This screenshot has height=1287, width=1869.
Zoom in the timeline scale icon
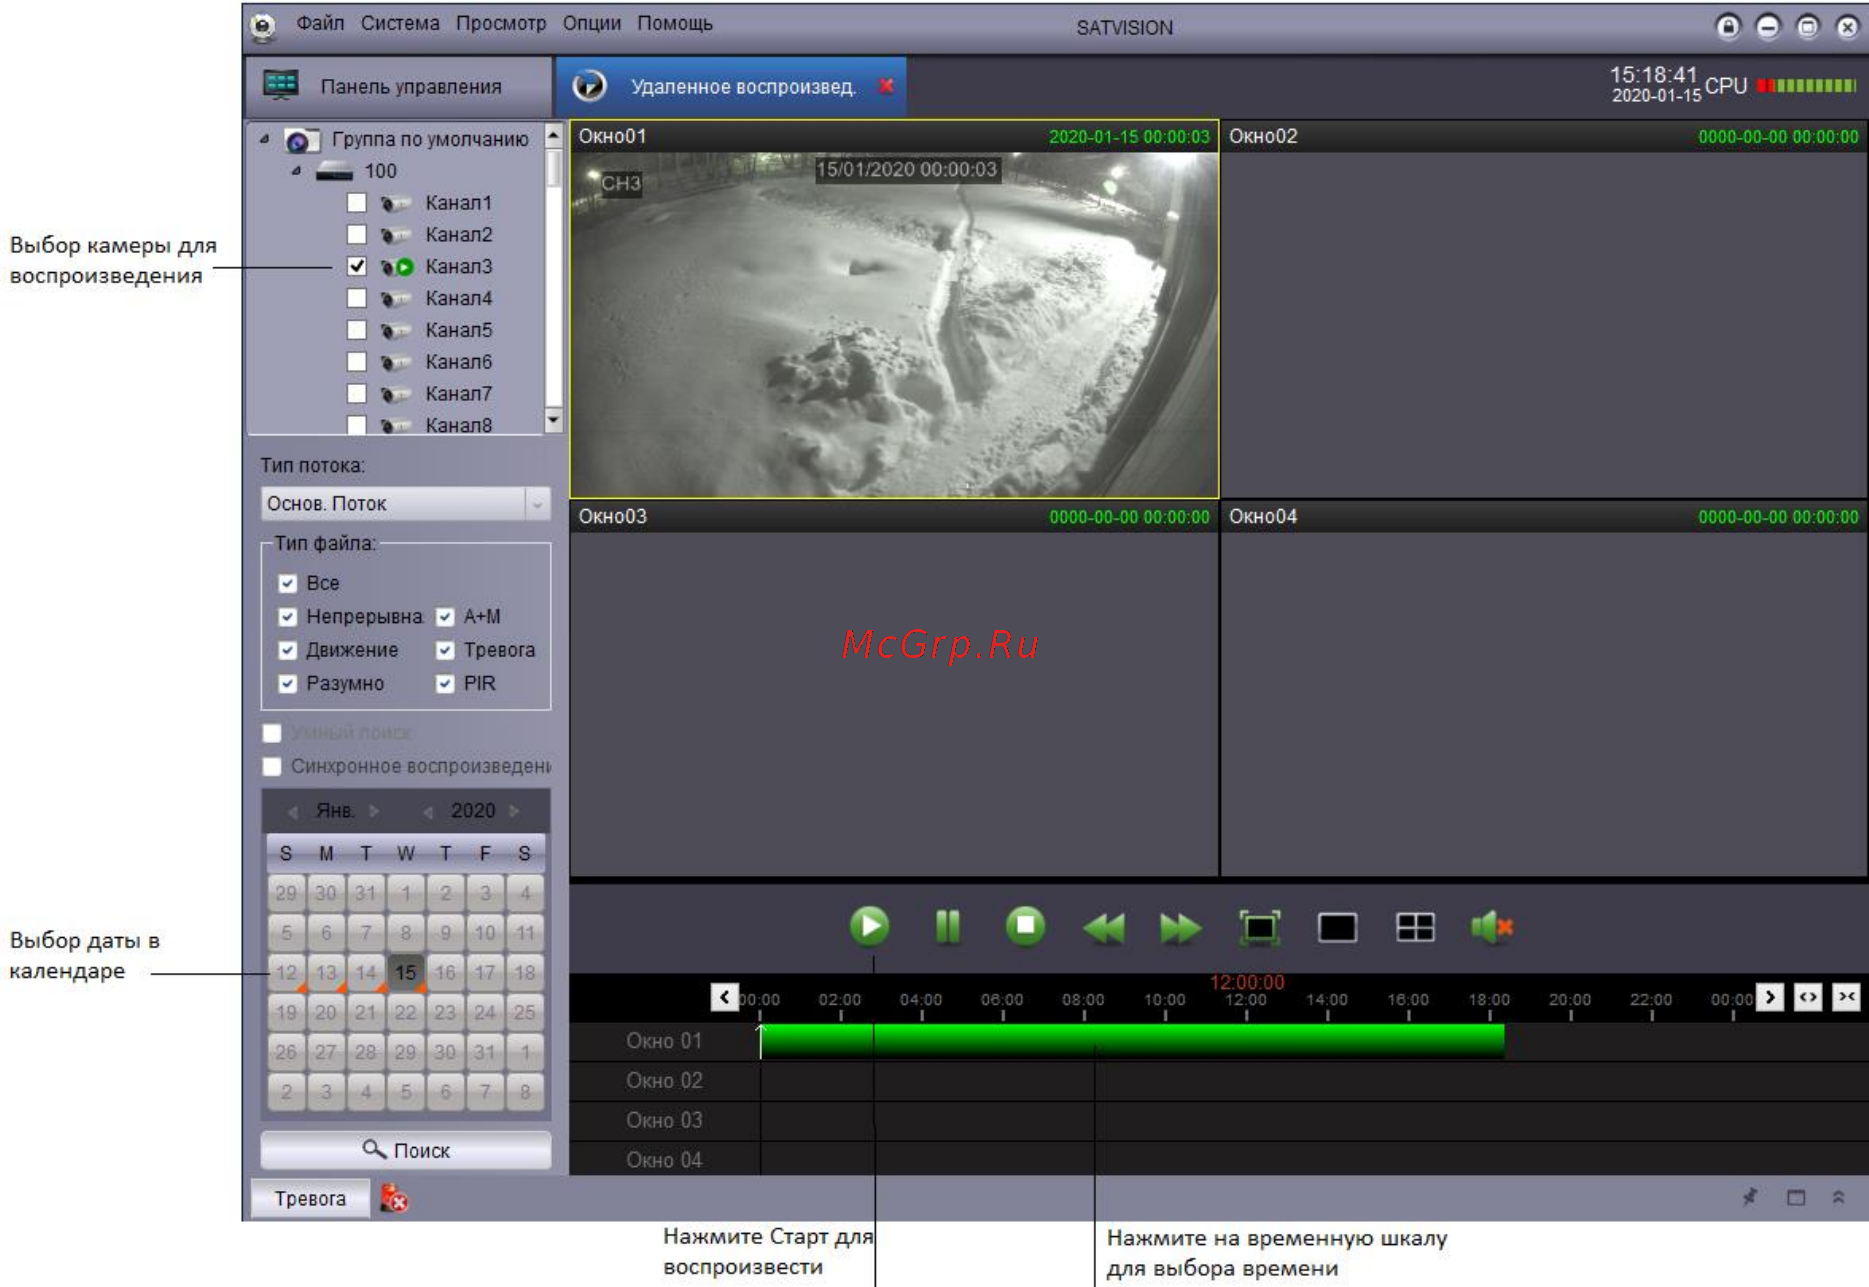(x=1846, y=997)
